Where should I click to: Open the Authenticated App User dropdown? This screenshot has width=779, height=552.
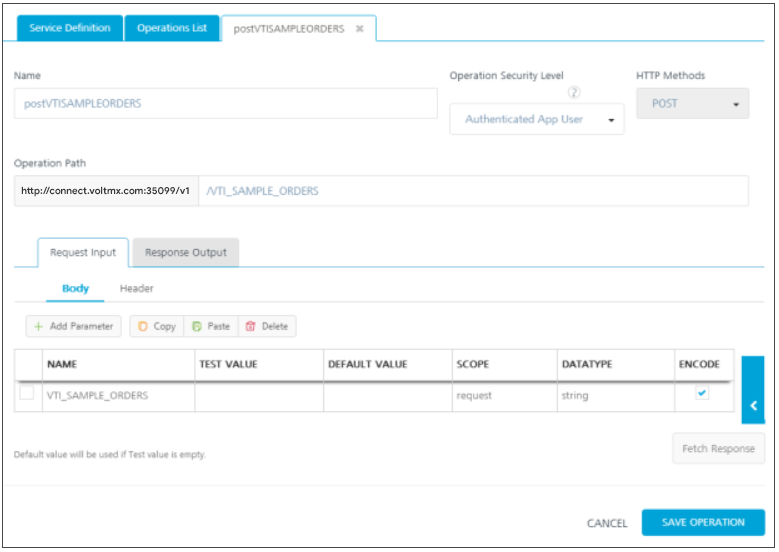coord(537,119)
